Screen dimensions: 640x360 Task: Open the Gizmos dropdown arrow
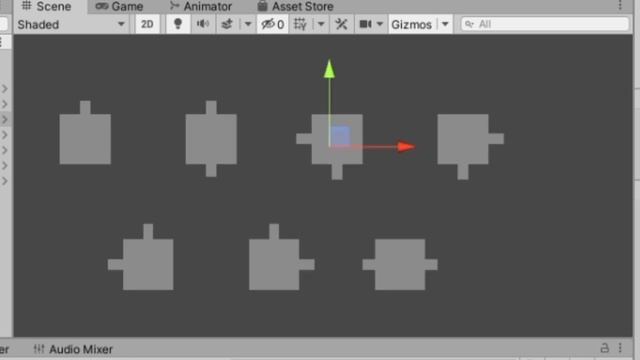445,24
